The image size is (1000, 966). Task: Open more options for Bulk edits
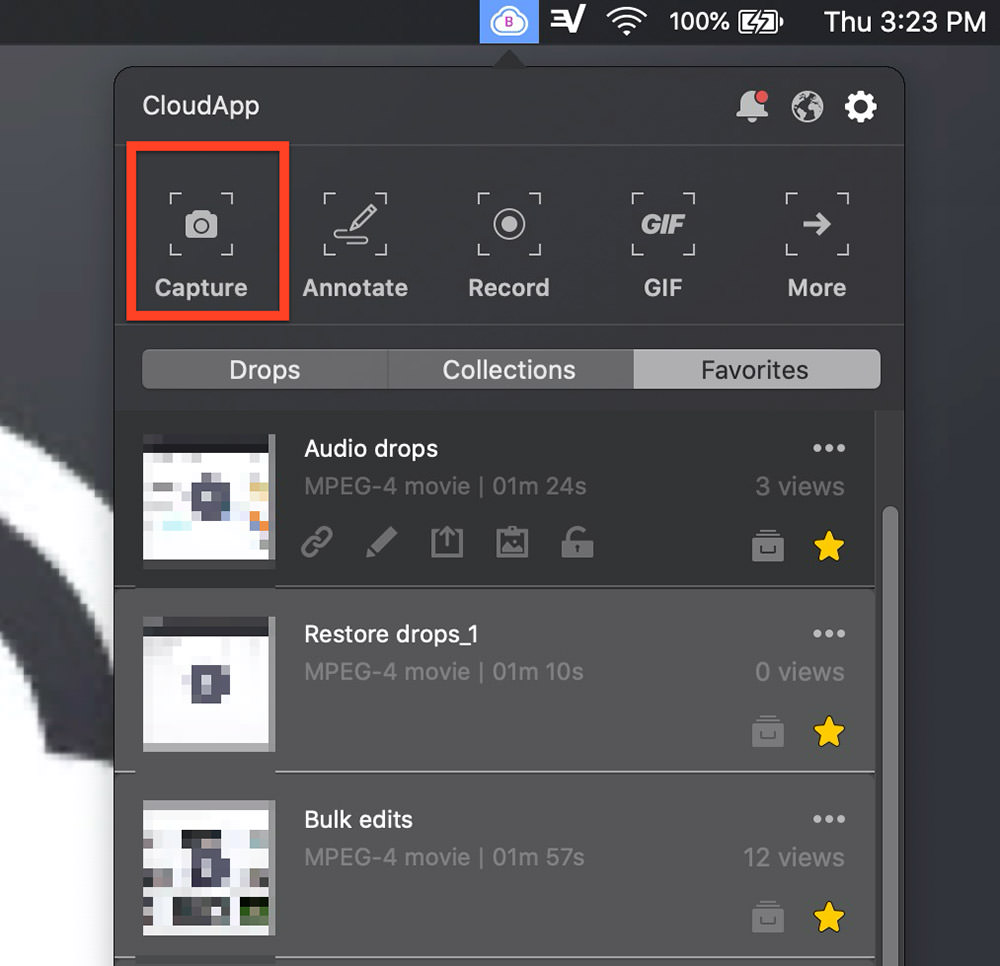point(829,819)
